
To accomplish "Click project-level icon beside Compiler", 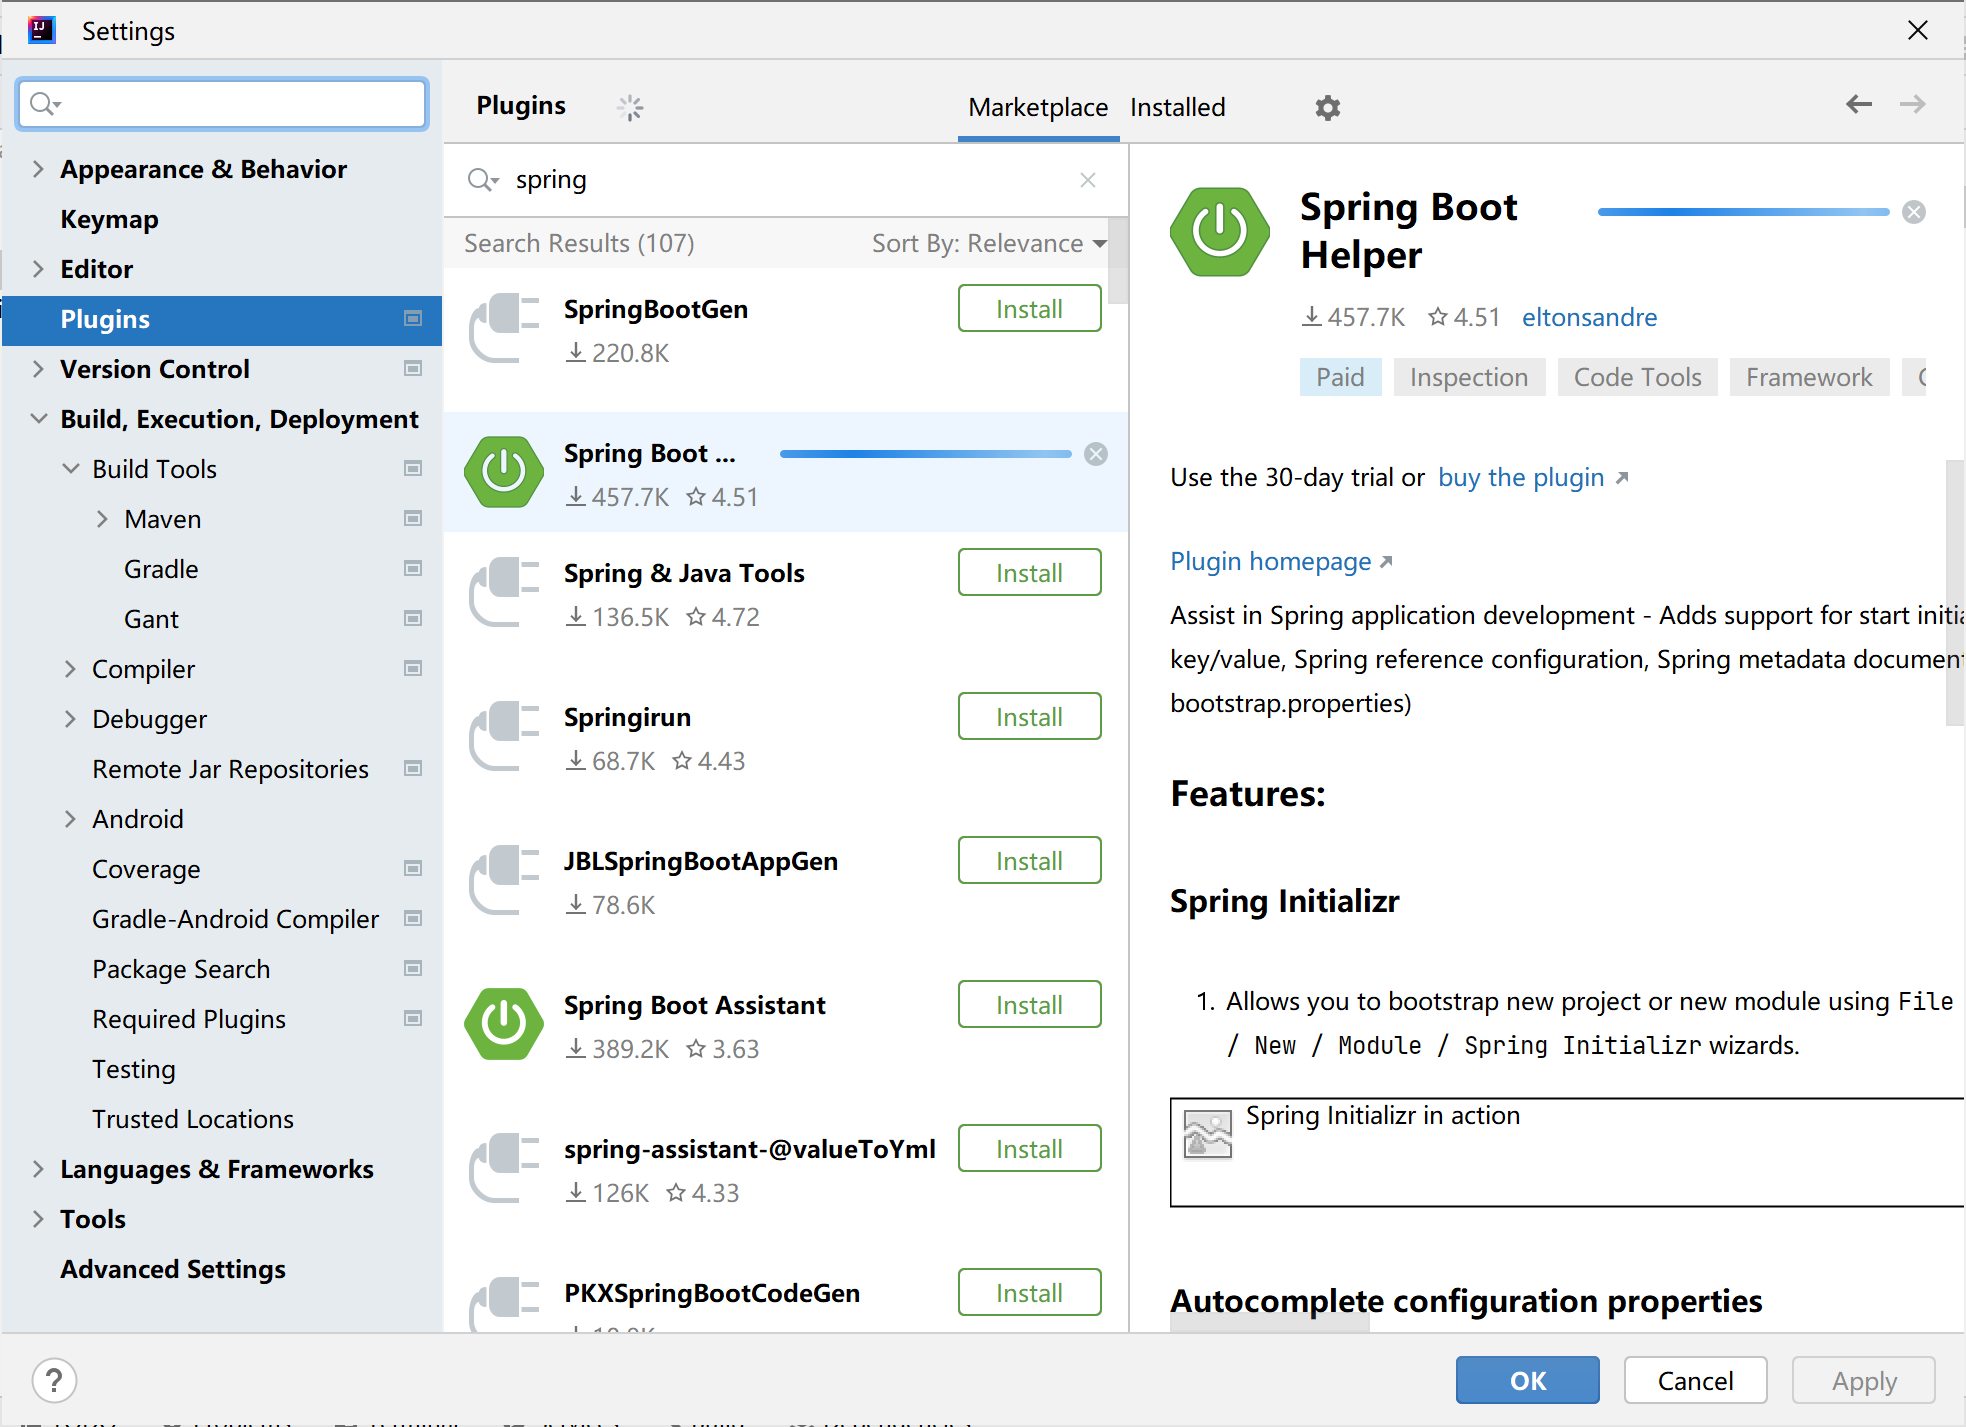I will coord(413,669).
